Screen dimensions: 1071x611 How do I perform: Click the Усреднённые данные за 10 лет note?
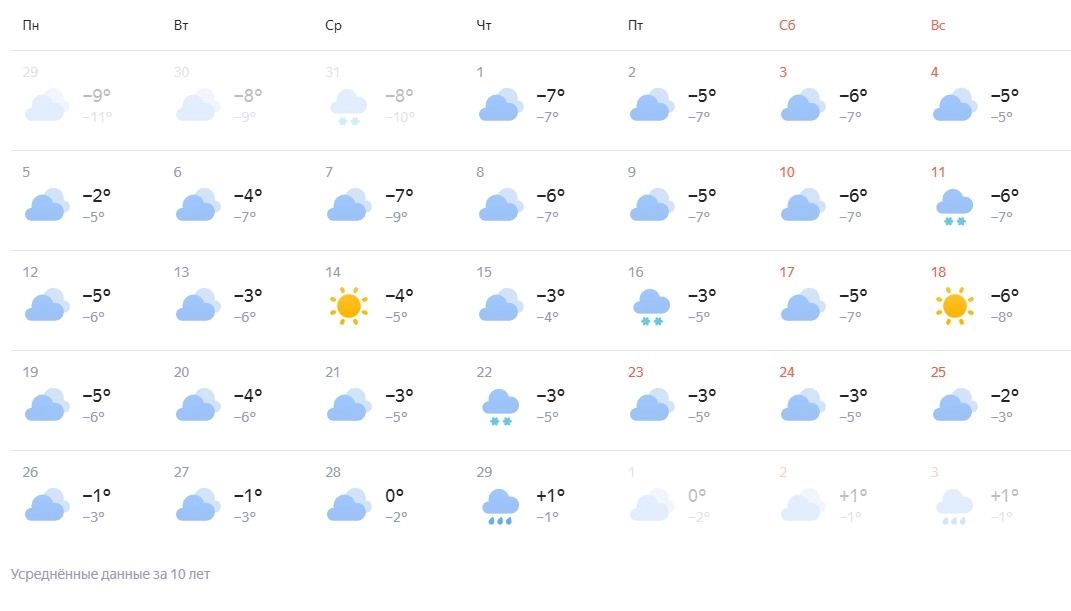tap(110, 574)
